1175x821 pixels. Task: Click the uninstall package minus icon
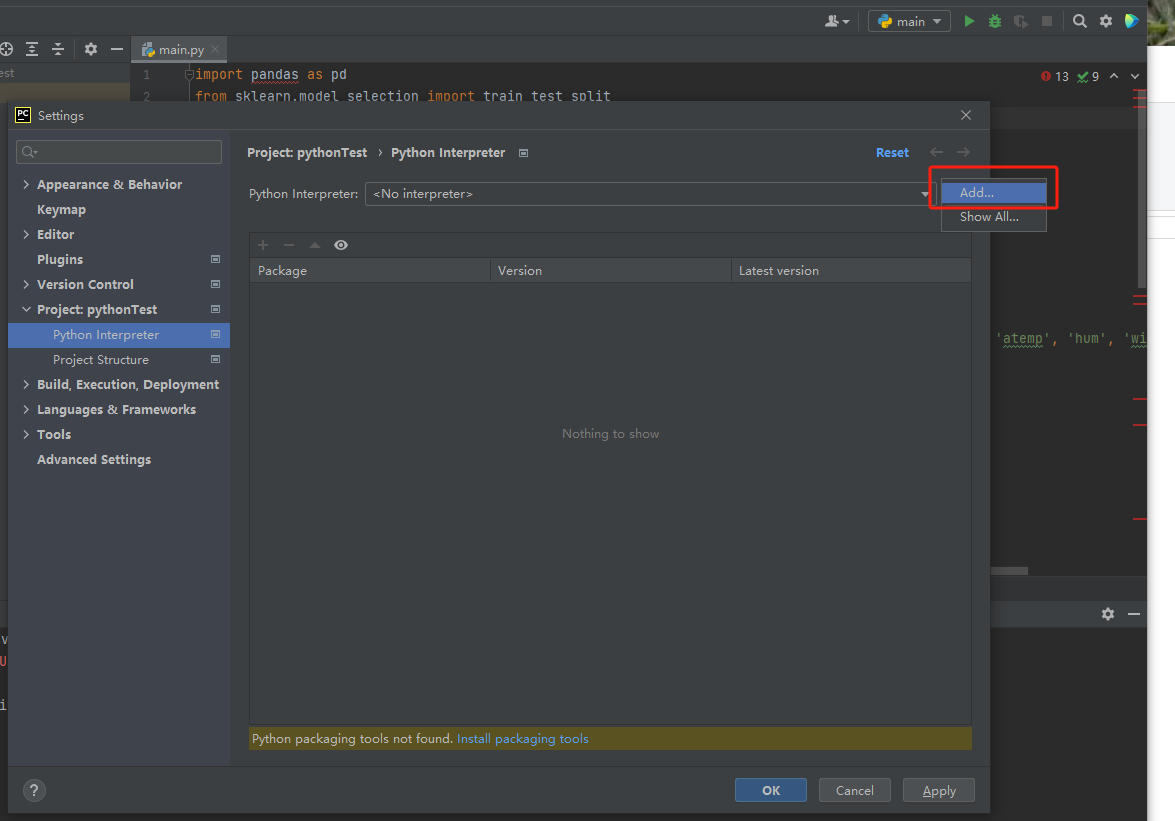[x=289, y=245]
